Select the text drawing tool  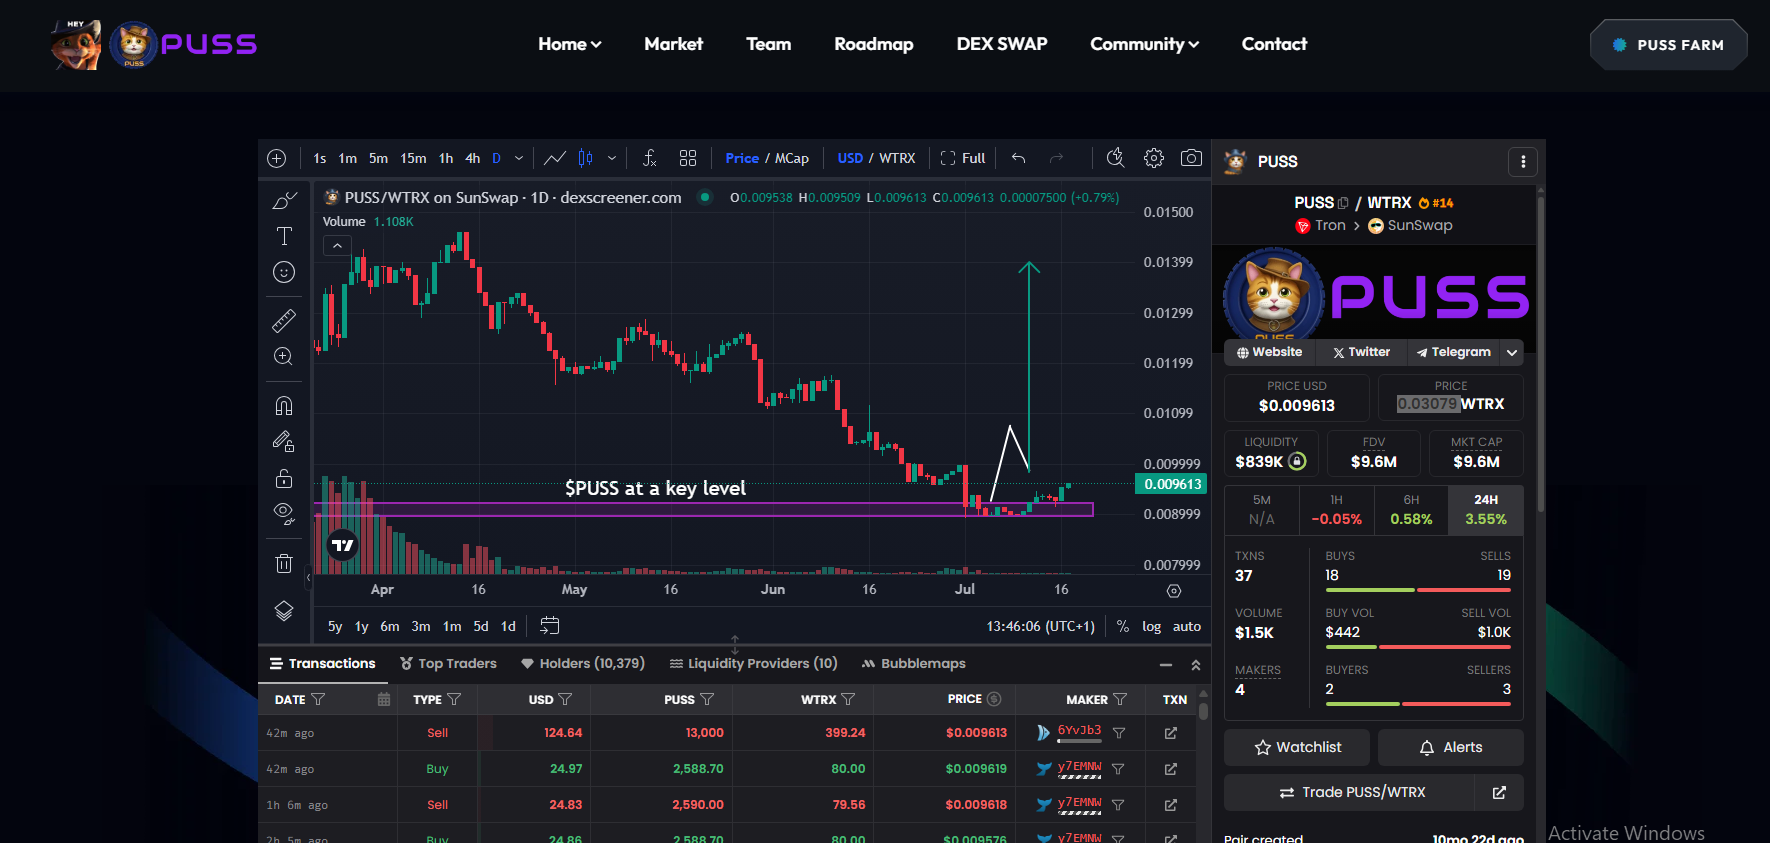(284, 236)
